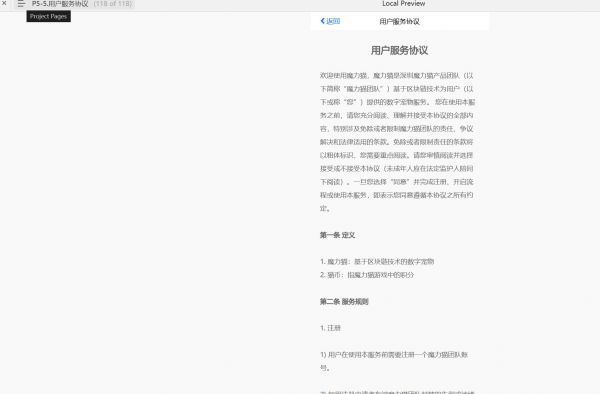The width and height of the screenshot is (600, 394).
Task: Select the 第二条 服务规则 section heading
Action: pos(344,301)
